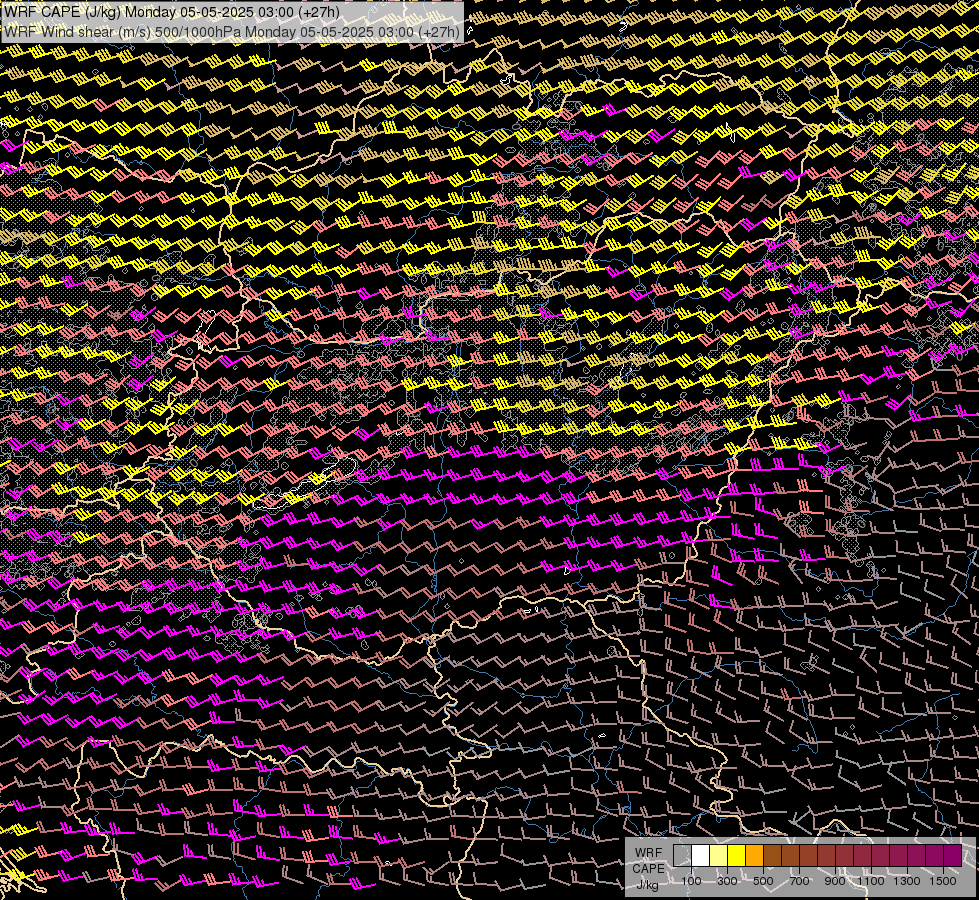Click the bright yellow CAPE legend swatch
The height and width of the screenshot is (900, 979).
pyautogui.click(x=736, y=856)
